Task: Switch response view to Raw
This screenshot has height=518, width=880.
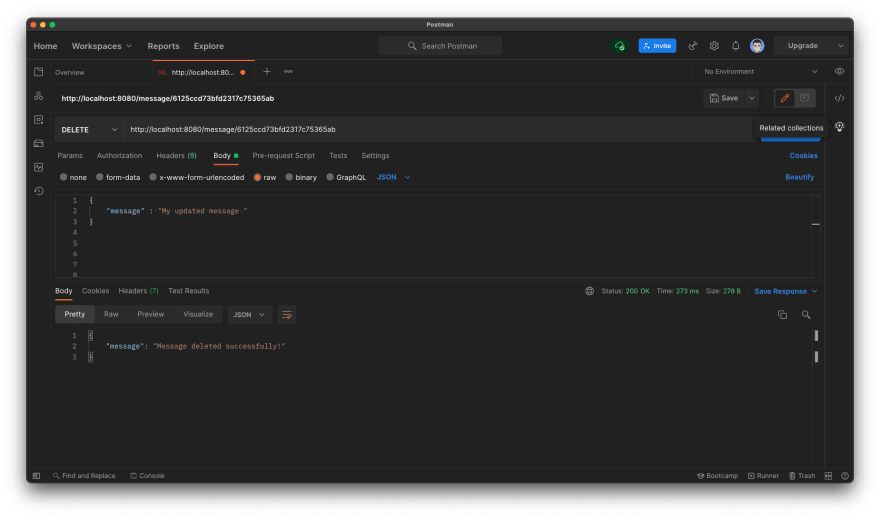Action: click(x=111, y=314)
